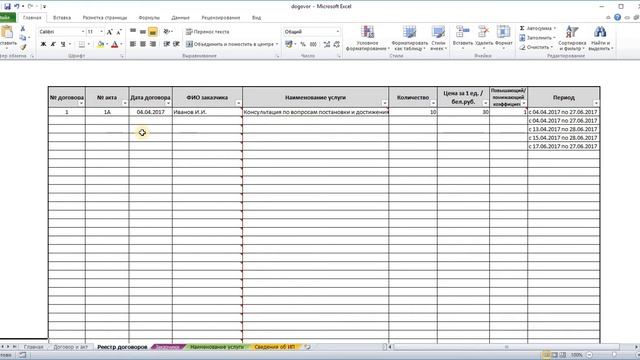
Task: Increase font size with large A icon
Action: click(109, 32)
